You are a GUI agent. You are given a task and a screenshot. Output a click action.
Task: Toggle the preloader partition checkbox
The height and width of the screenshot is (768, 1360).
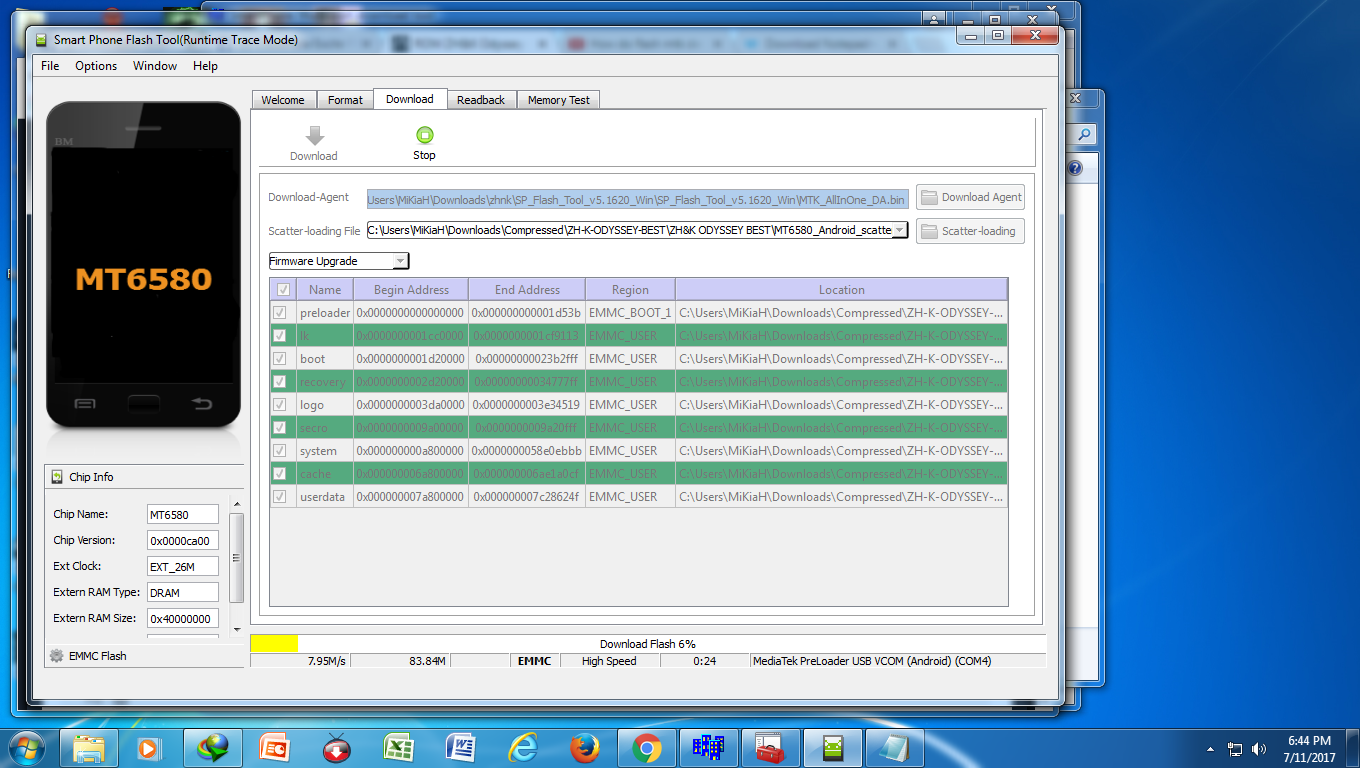point(280,313)
